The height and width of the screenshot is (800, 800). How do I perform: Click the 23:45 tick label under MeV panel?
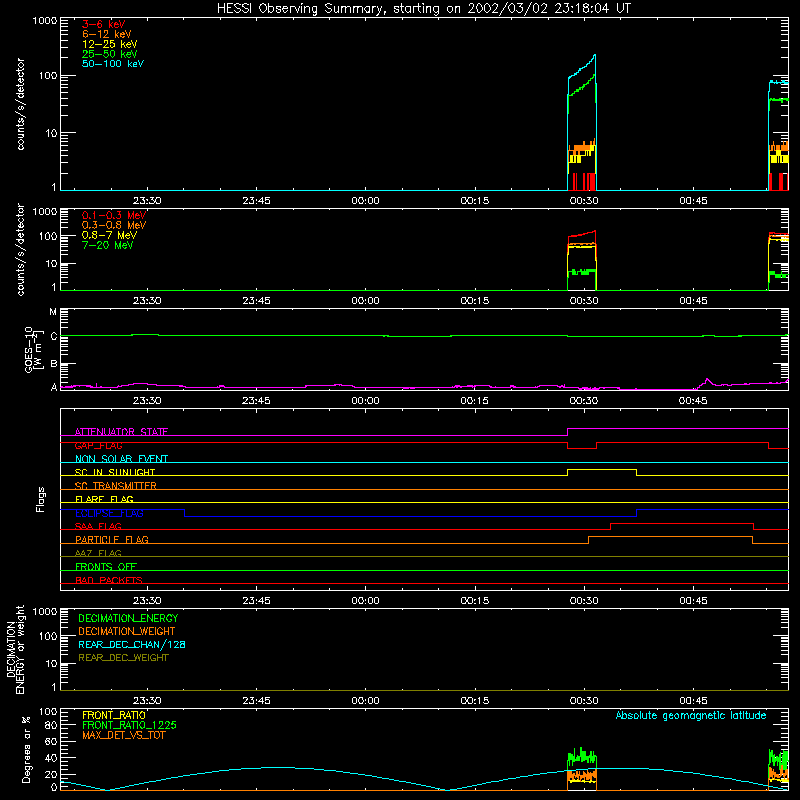point(256,301)
